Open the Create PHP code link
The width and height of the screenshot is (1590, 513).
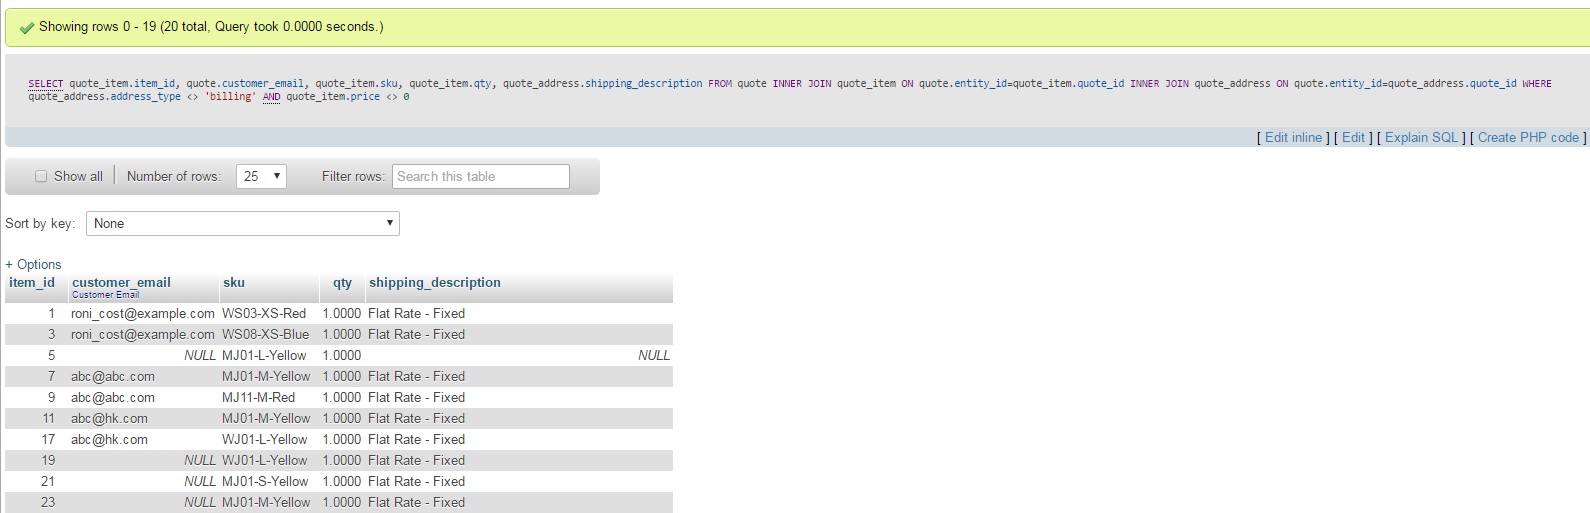1528,138
